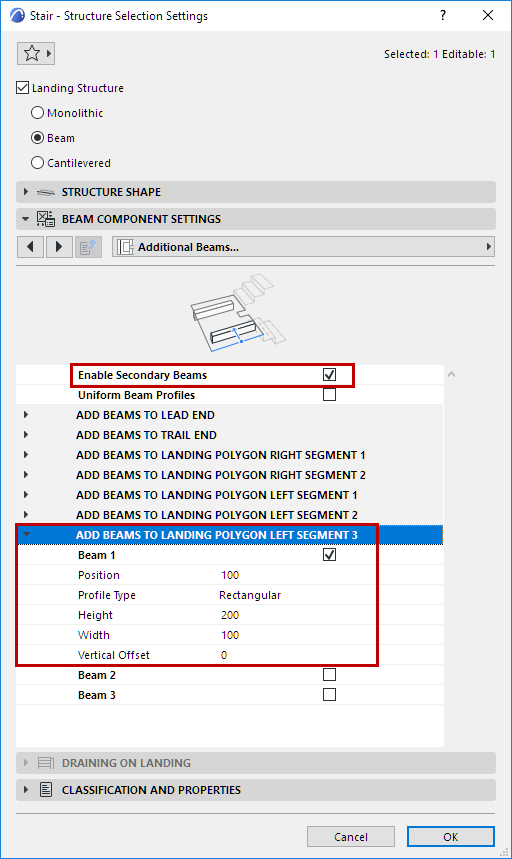Expand Classification and Properties panel

(25, 790)
